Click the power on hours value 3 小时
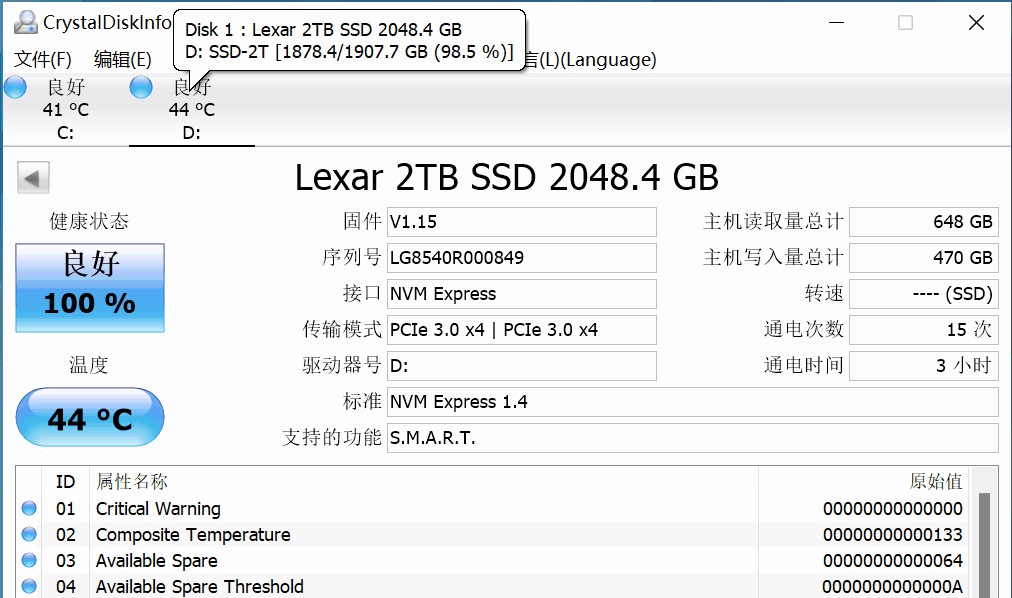Screen dimensions: 1012x598 [x=924, y=366]
